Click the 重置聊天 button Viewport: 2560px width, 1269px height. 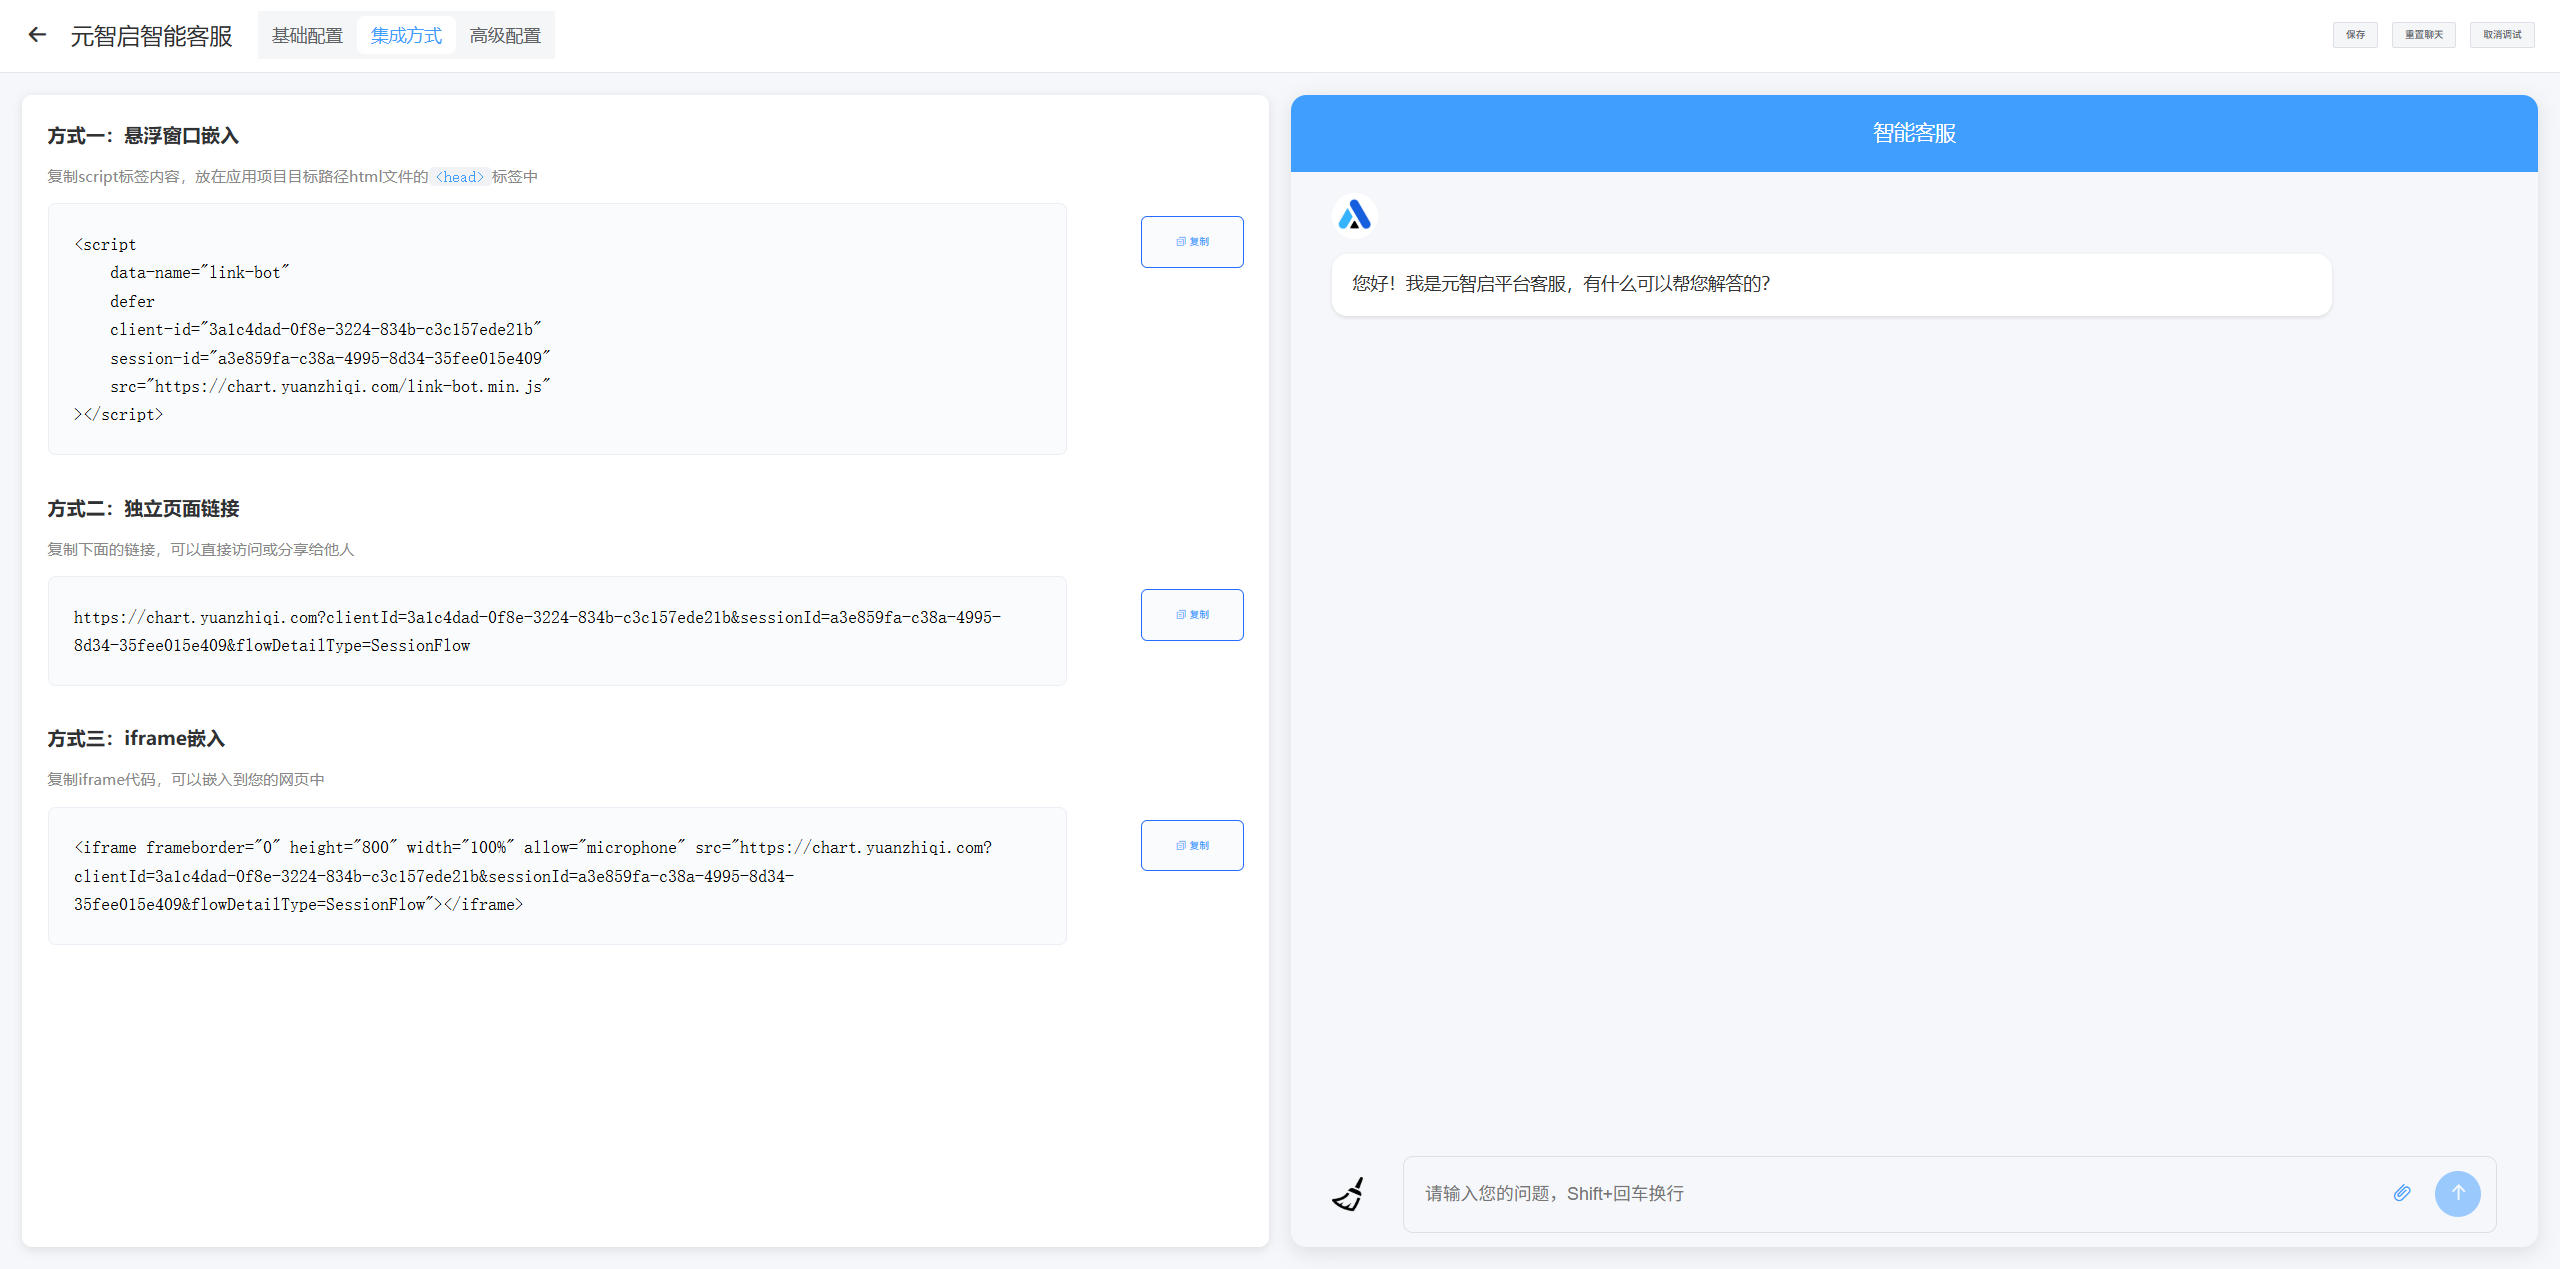tap(2423, 35)
